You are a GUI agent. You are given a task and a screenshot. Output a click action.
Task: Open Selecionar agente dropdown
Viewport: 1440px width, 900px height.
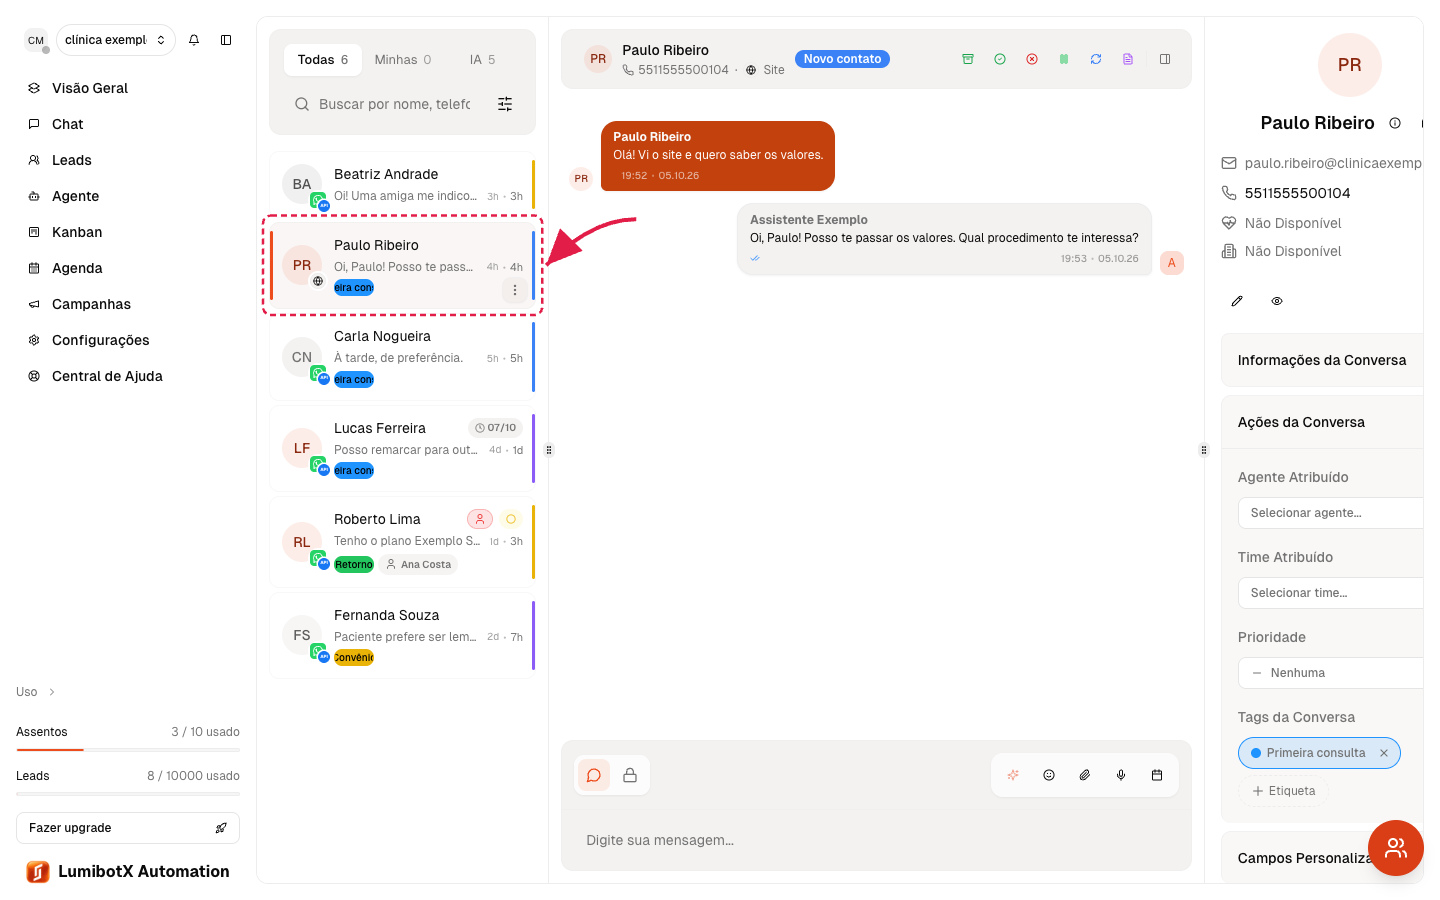(1330, 513)
